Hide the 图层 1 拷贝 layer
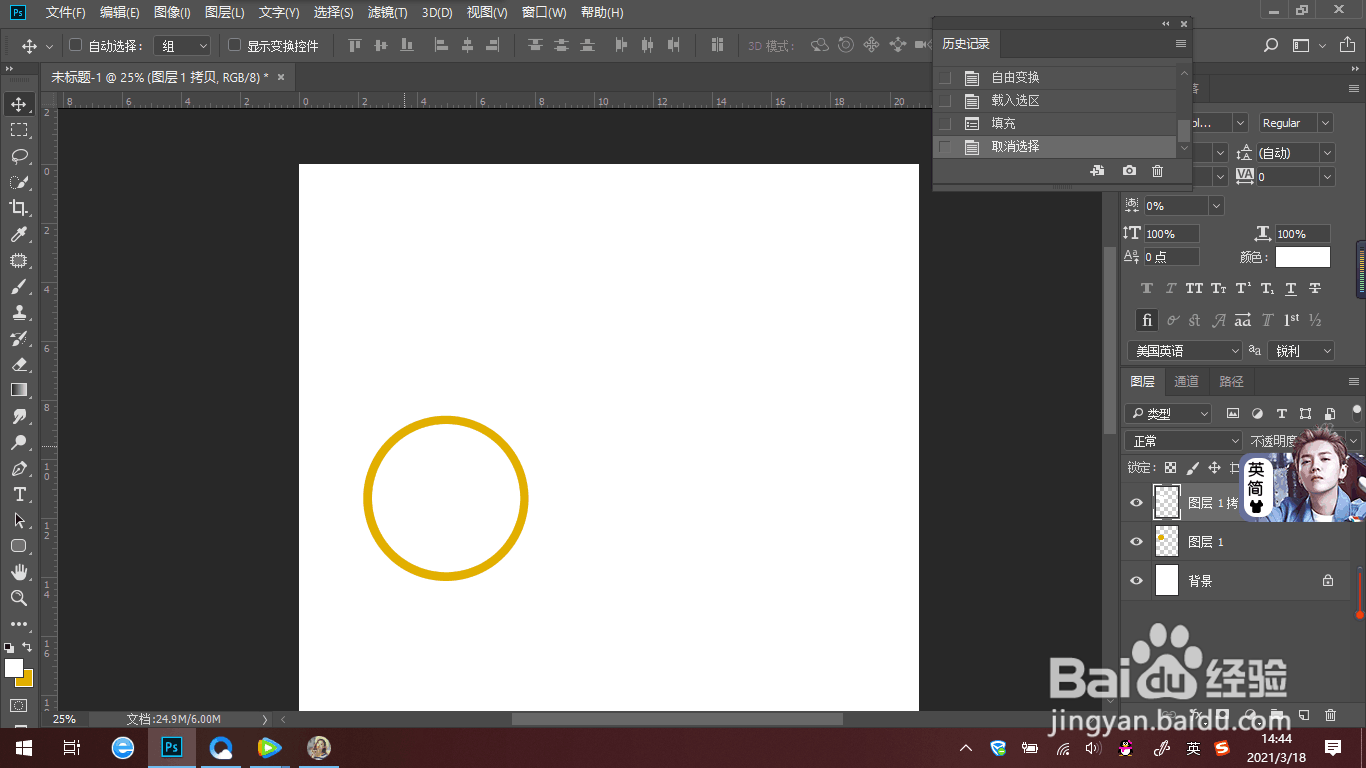Screen dimensions: 1366x768 (x=1136, y=503)
